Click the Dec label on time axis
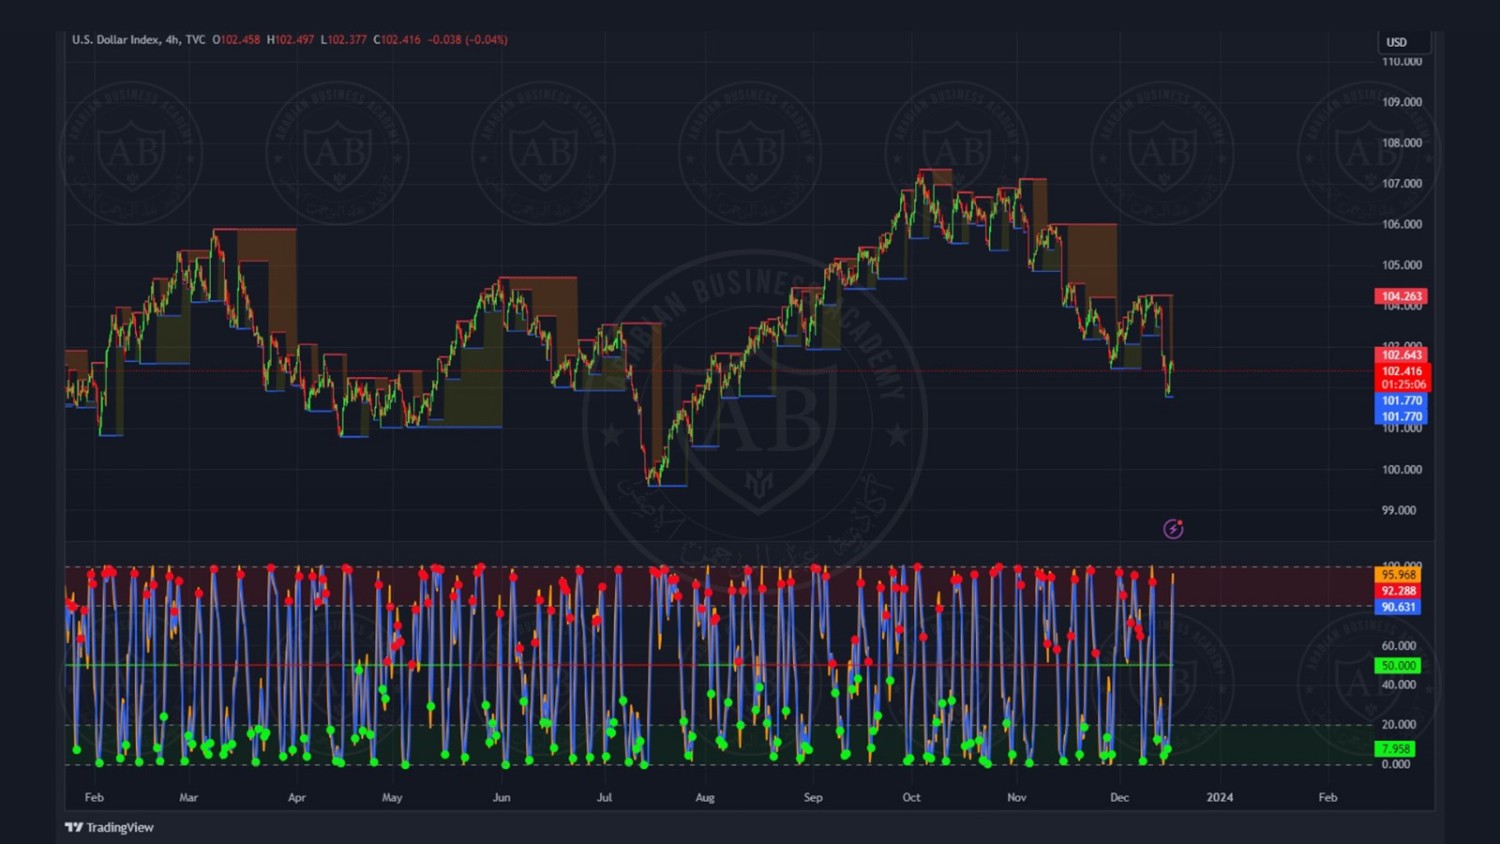This screenshot has width=1500, height=844. click(x=1120, y=798)
